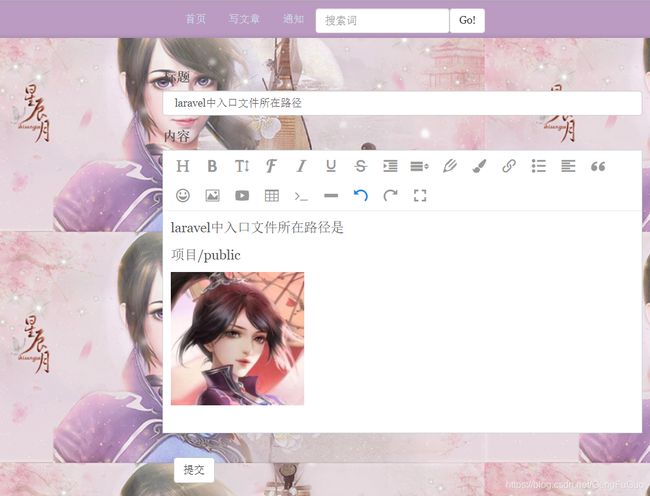Click the 搜索词 search field
The width and height of the screenshot is (650, 496).
pyautogui.click(x=382, y=20)
